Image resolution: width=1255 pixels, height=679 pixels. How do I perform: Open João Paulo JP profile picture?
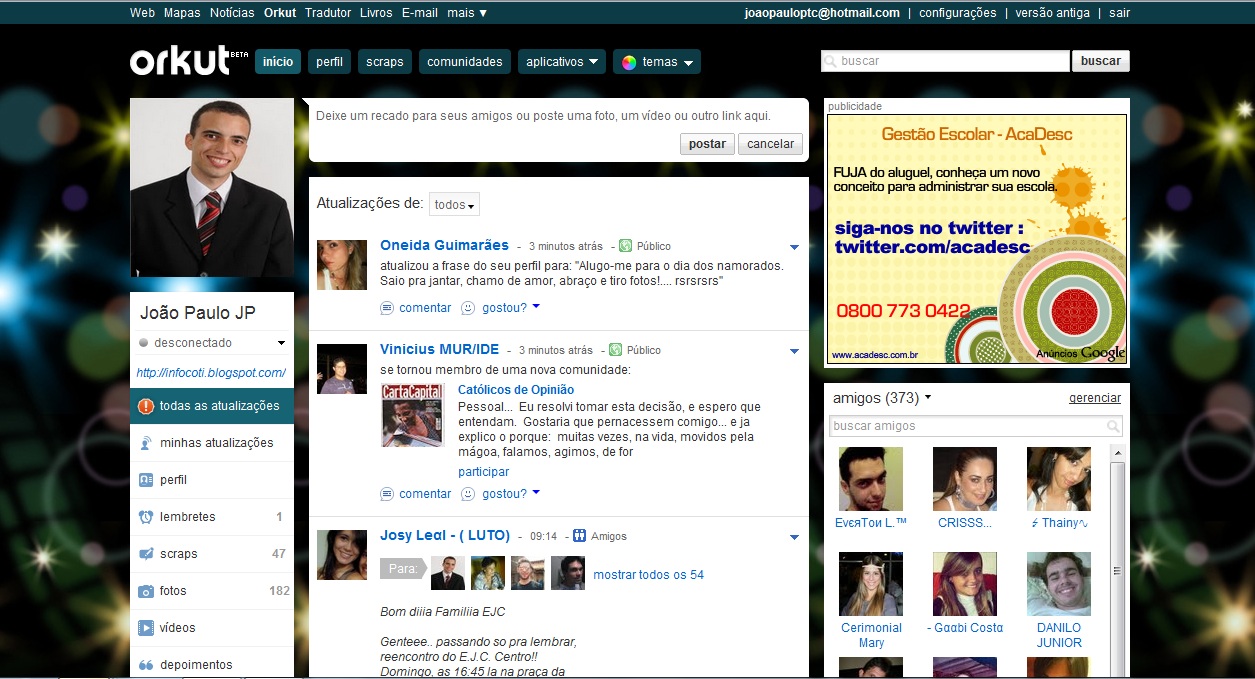(212, 187)
